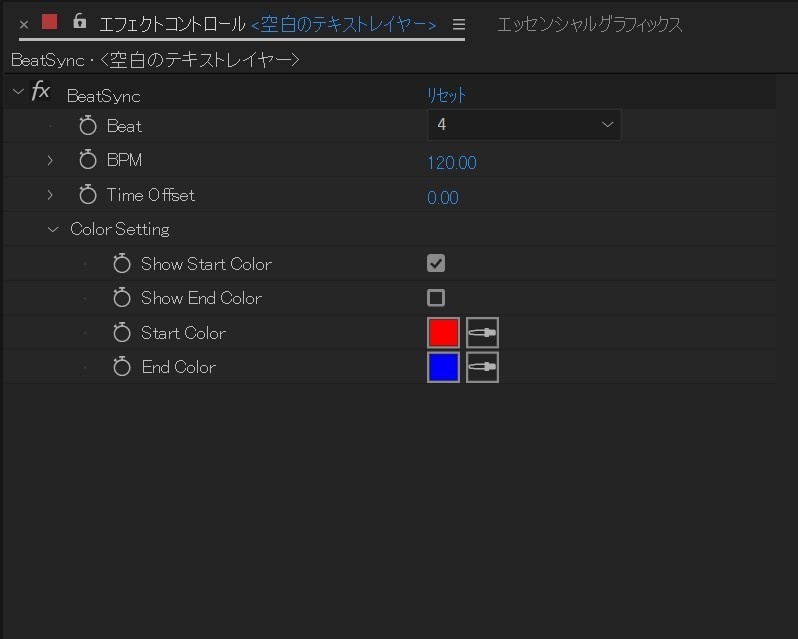The width and height of the screenshot is (798, 639).
Task: Click the Show Start Color label
Action: pos(207,264)
